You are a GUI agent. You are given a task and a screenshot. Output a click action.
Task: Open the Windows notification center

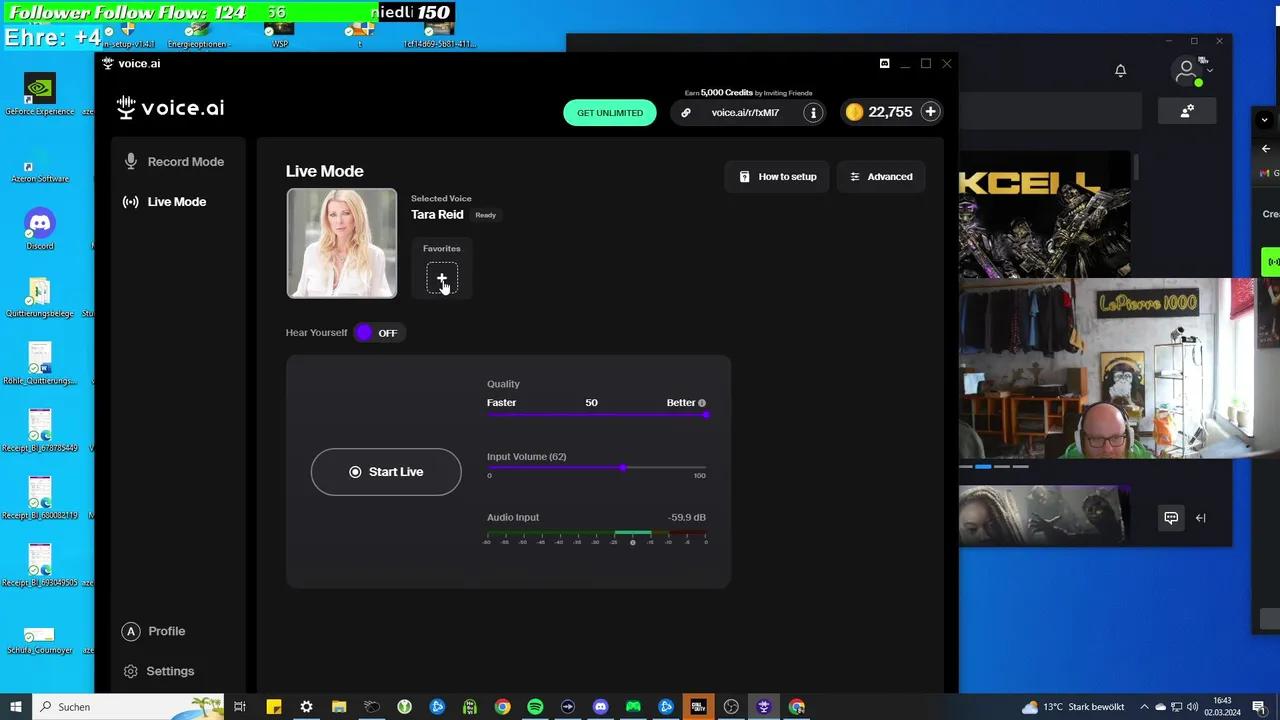pos(1259,707)
